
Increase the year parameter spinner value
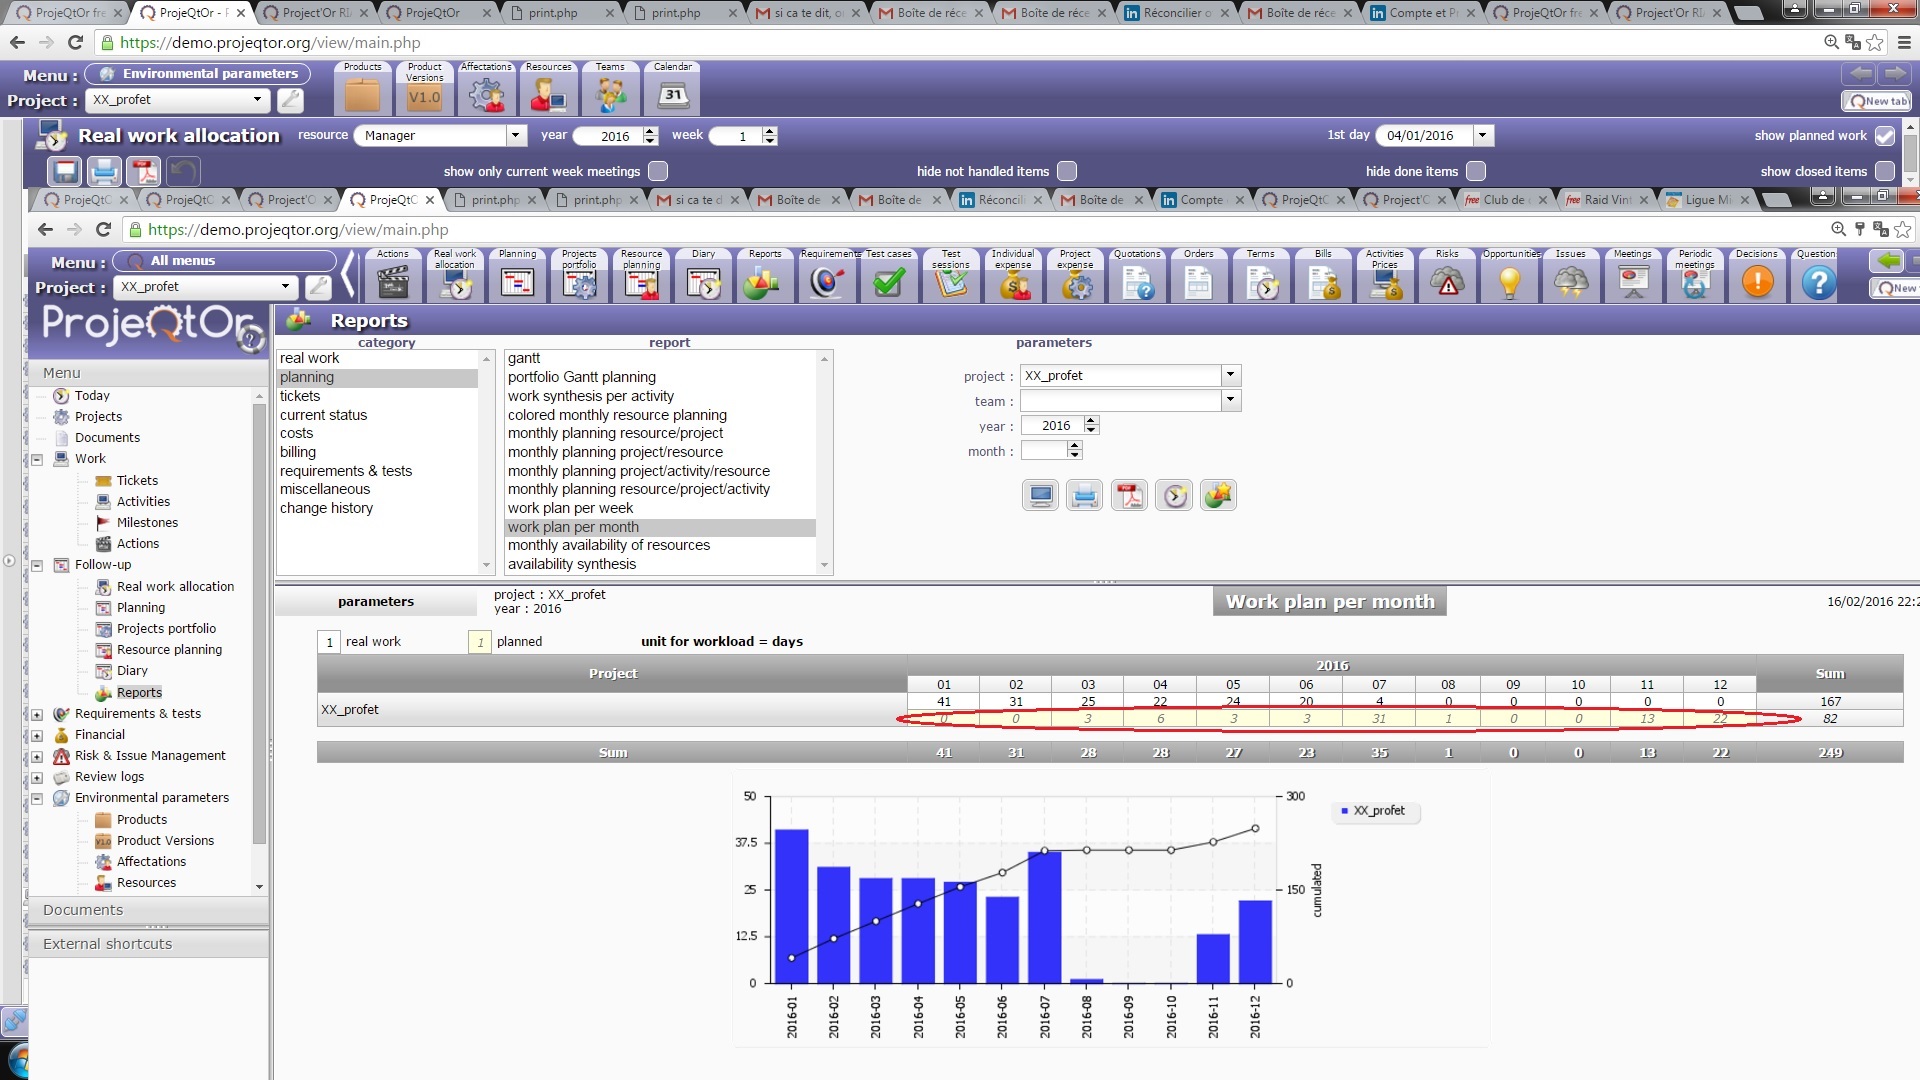tap(1091, 421)
